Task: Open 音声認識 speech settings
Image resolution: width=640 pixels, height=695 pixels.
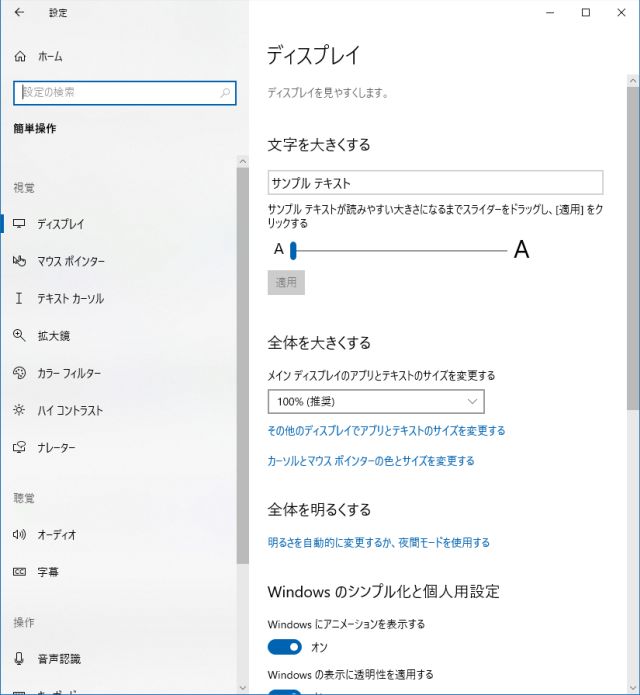Action: coord(59,659)
